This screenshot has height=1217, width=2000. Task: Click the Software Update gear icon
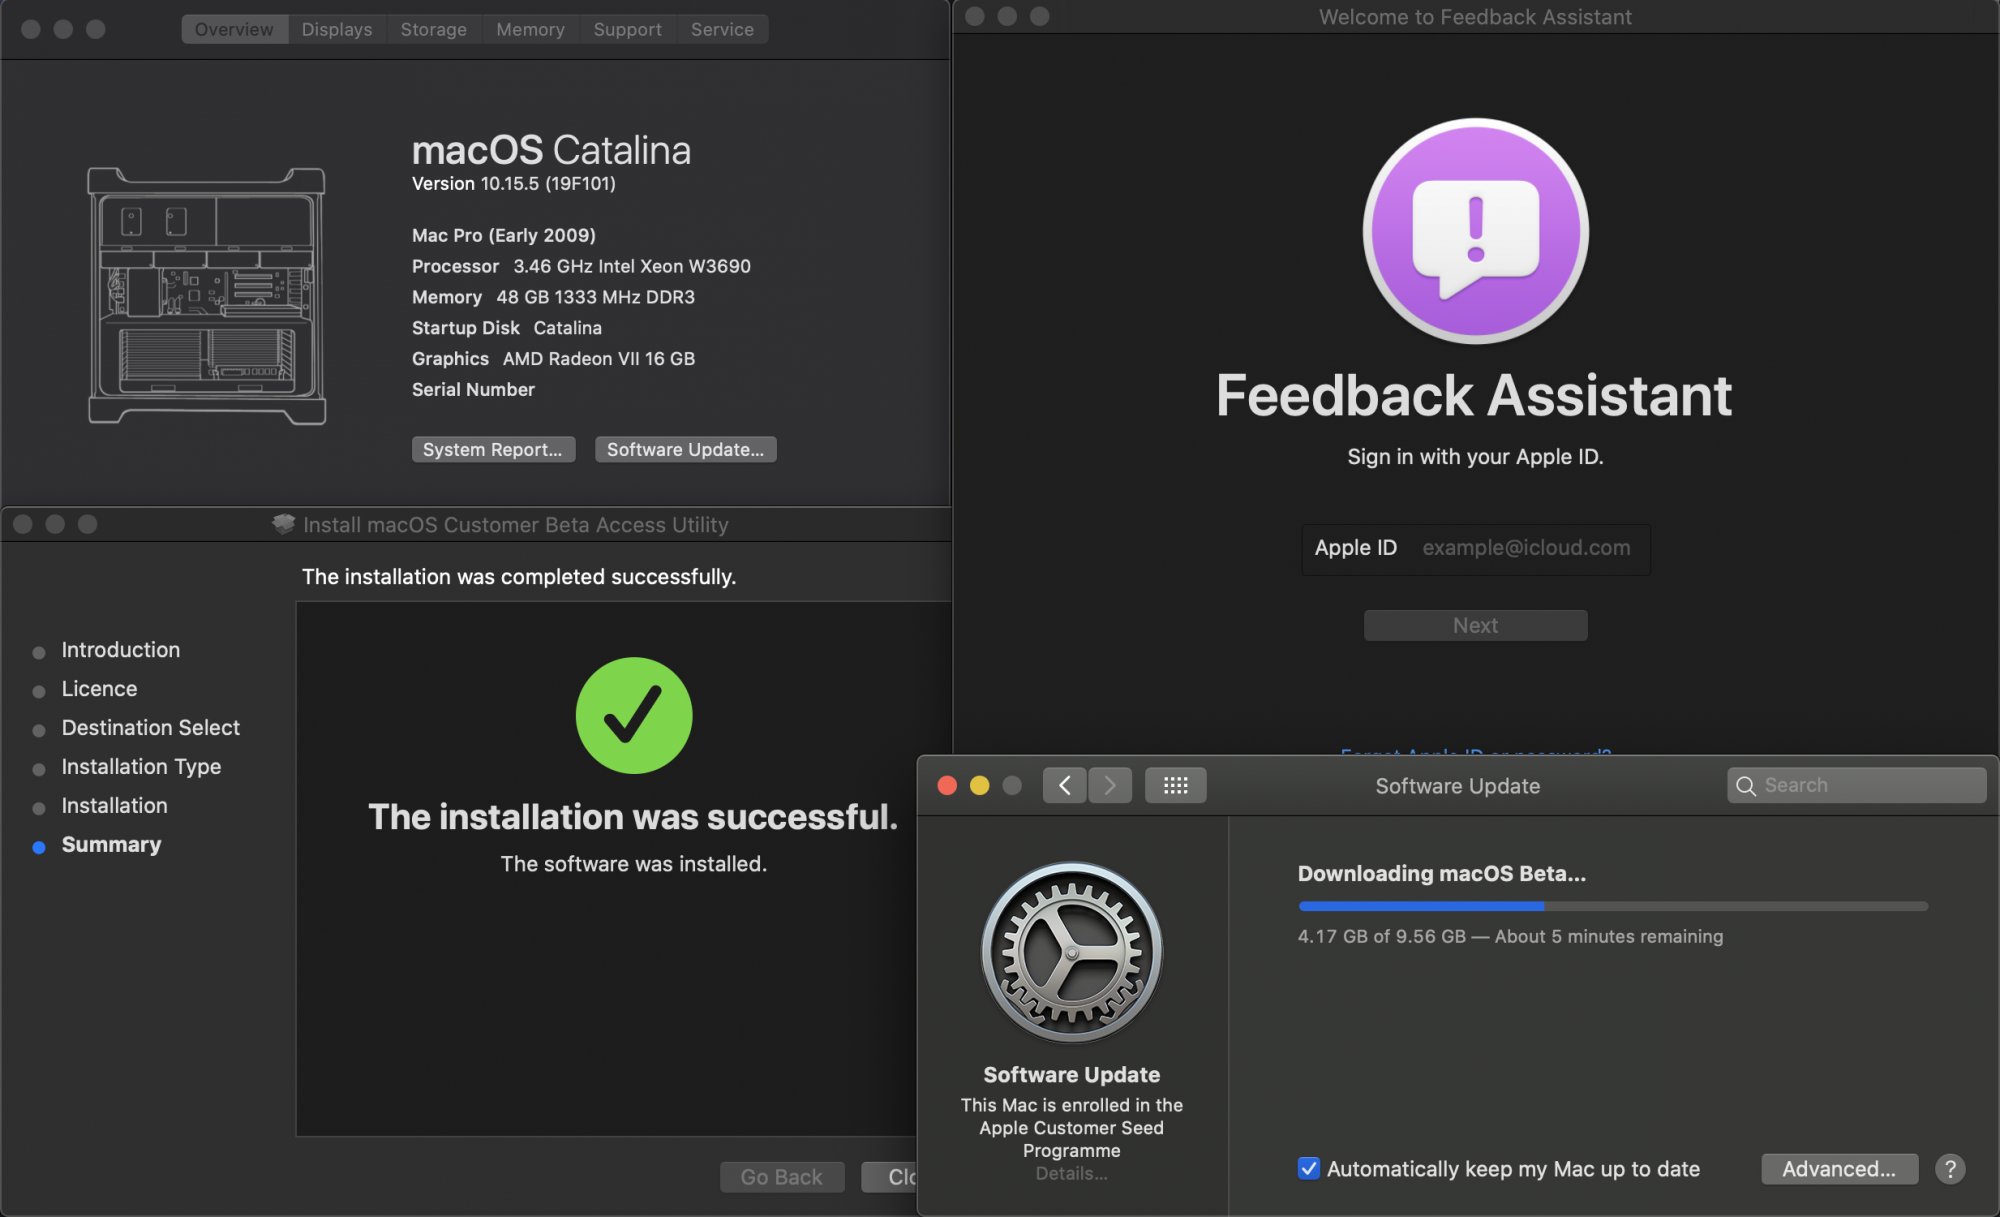1072,953
